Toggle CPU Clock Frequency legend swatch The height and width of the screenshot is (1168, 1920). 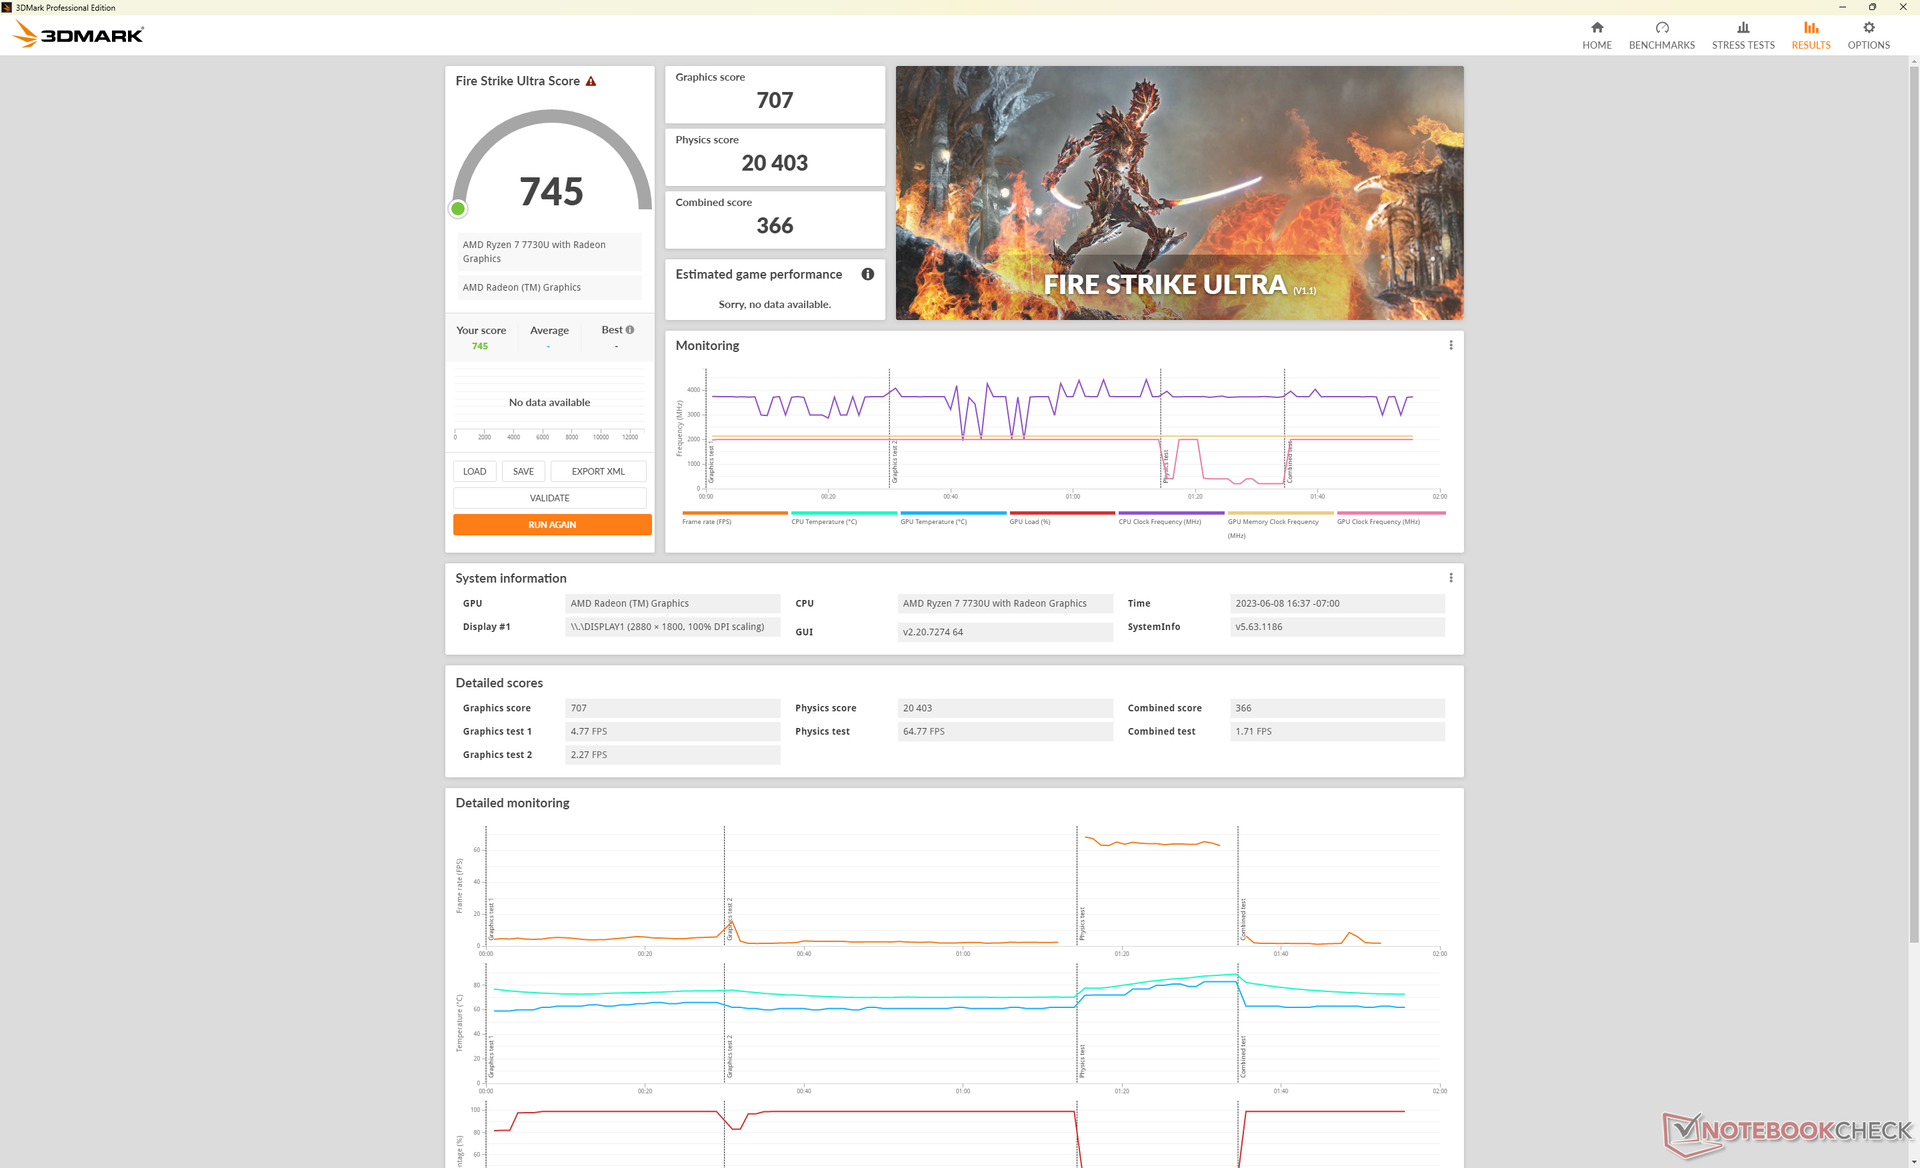coord(1170,513)
